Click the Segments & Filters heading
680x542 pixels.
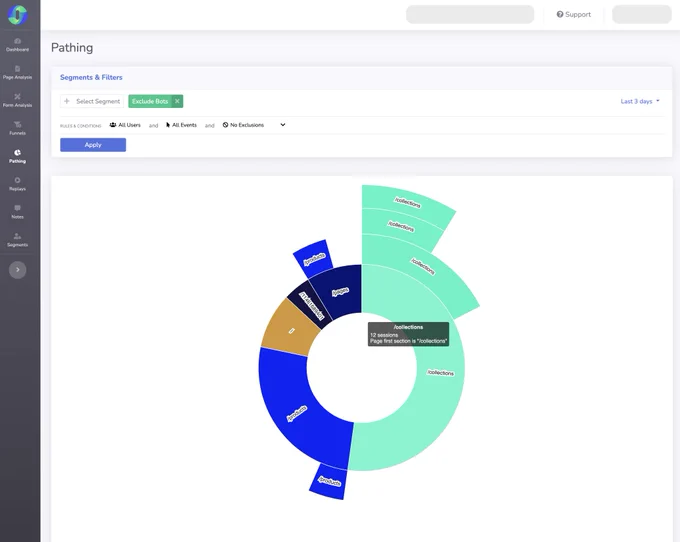(x=91, y=77)
